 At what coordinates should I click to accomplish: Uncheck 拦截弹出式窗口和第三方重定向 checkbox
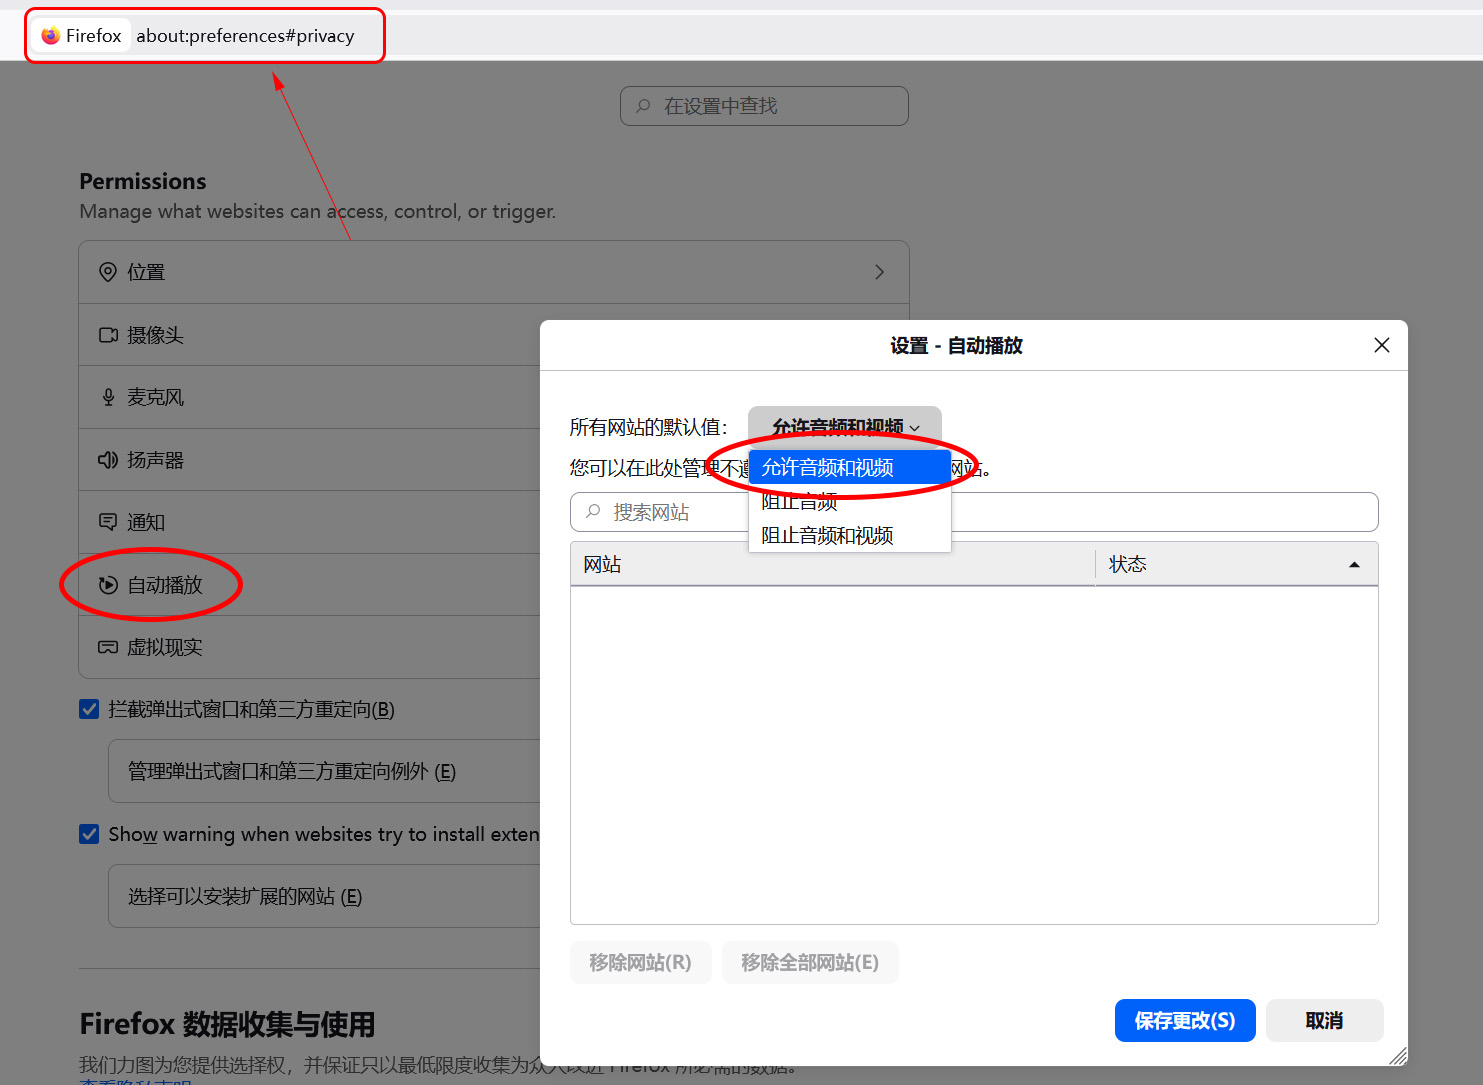pyautogui.click(x=89, y=709)
